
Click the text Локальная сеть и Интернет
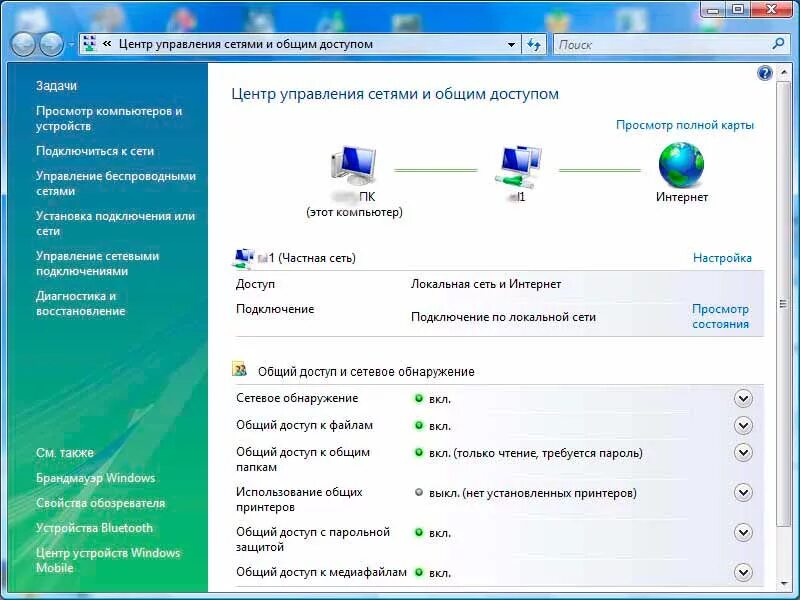(x=486, y=284)
